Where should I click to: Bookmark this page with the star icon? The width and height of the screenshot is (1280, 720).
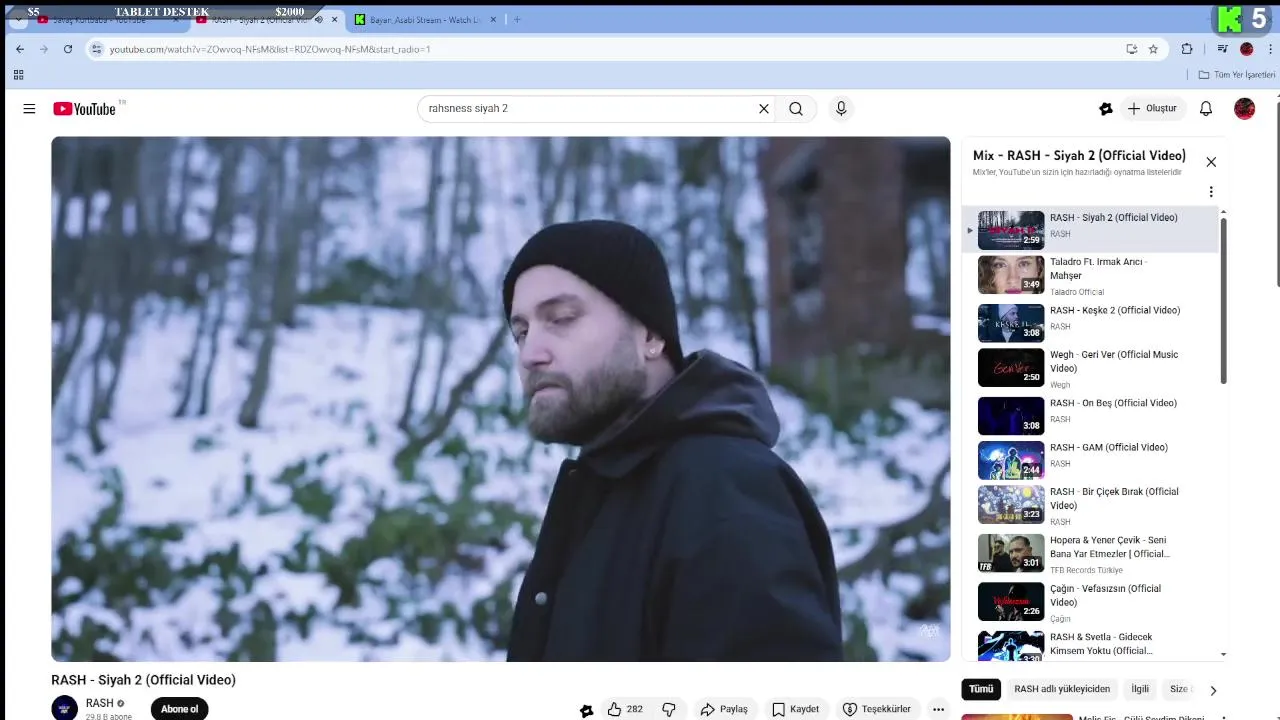[1153, 49]
